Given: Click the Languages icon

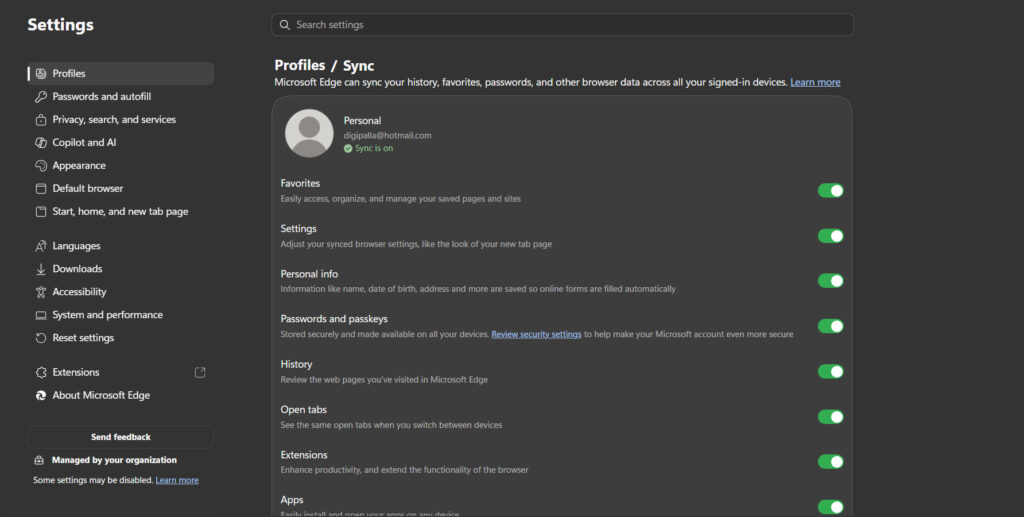Looking at the screenshot, I should 40,246.
